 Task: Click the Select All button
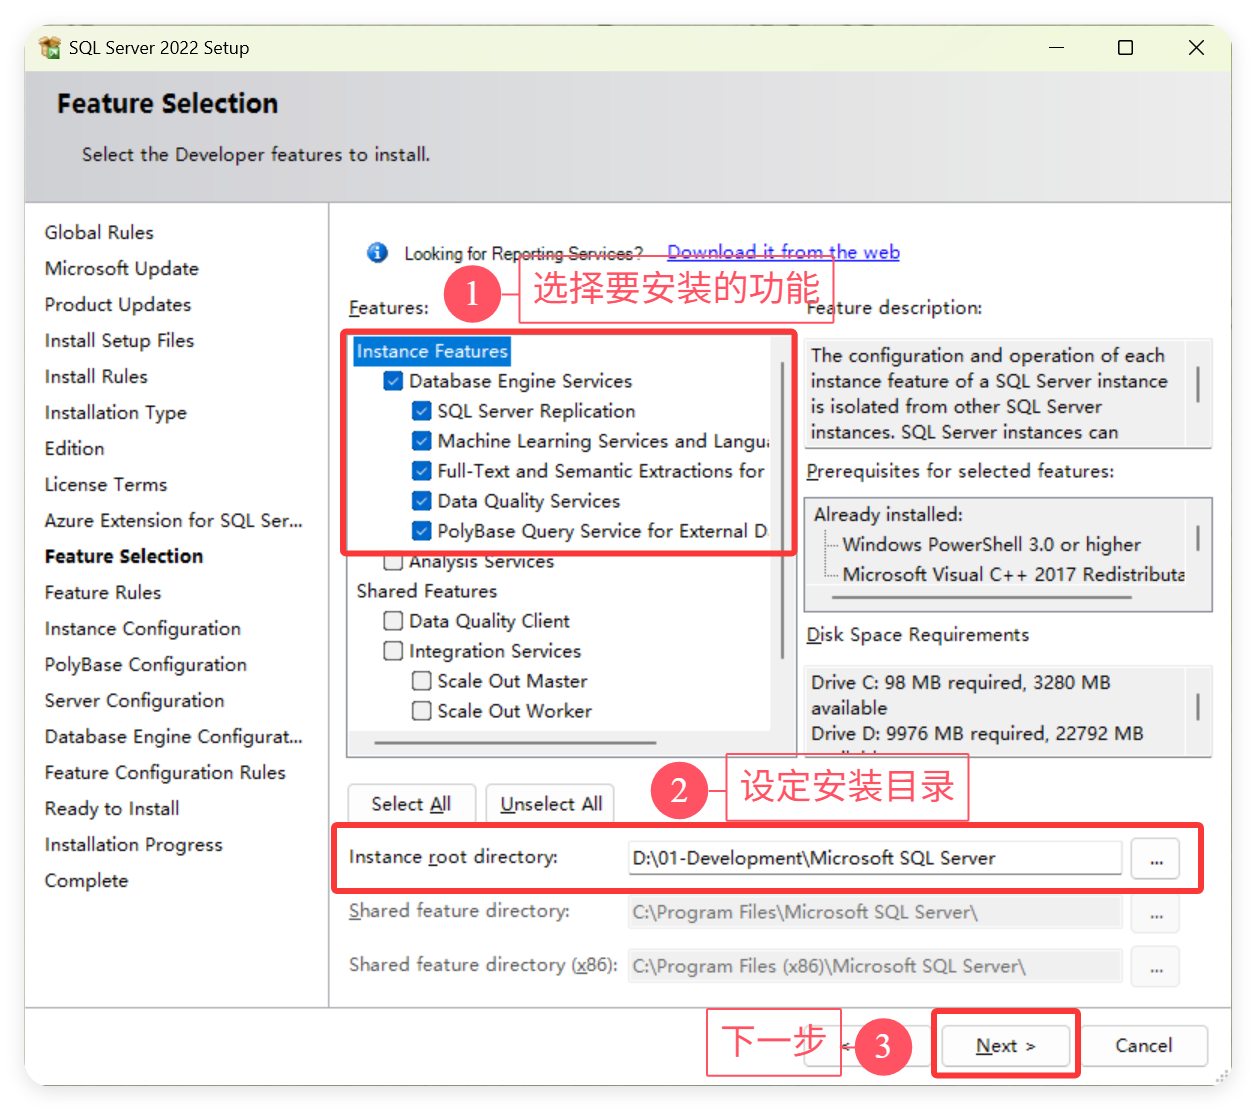pyautogui.click(x=411, y=804)
